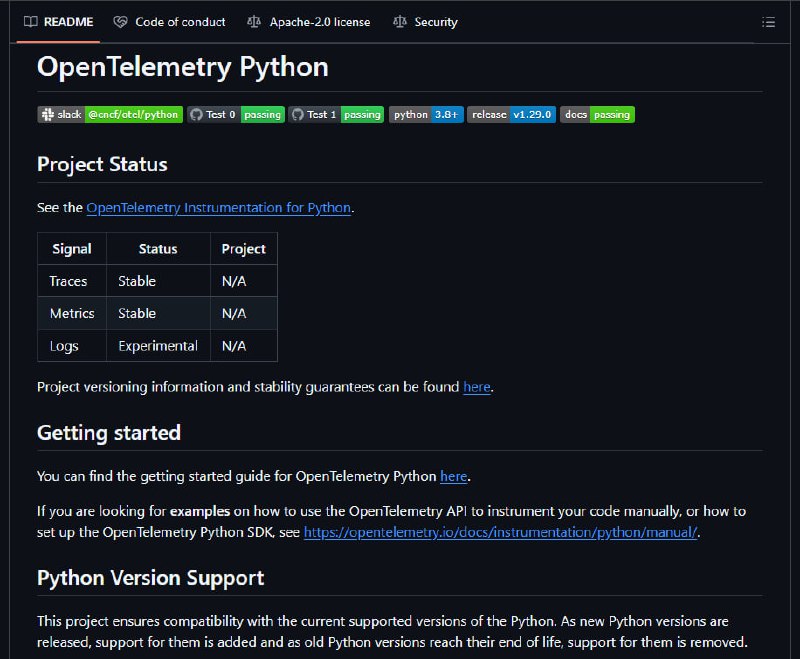Click the 'here' link for getting started guide
This screenshot has height=659, width=800.
click(x=454, y=476)
